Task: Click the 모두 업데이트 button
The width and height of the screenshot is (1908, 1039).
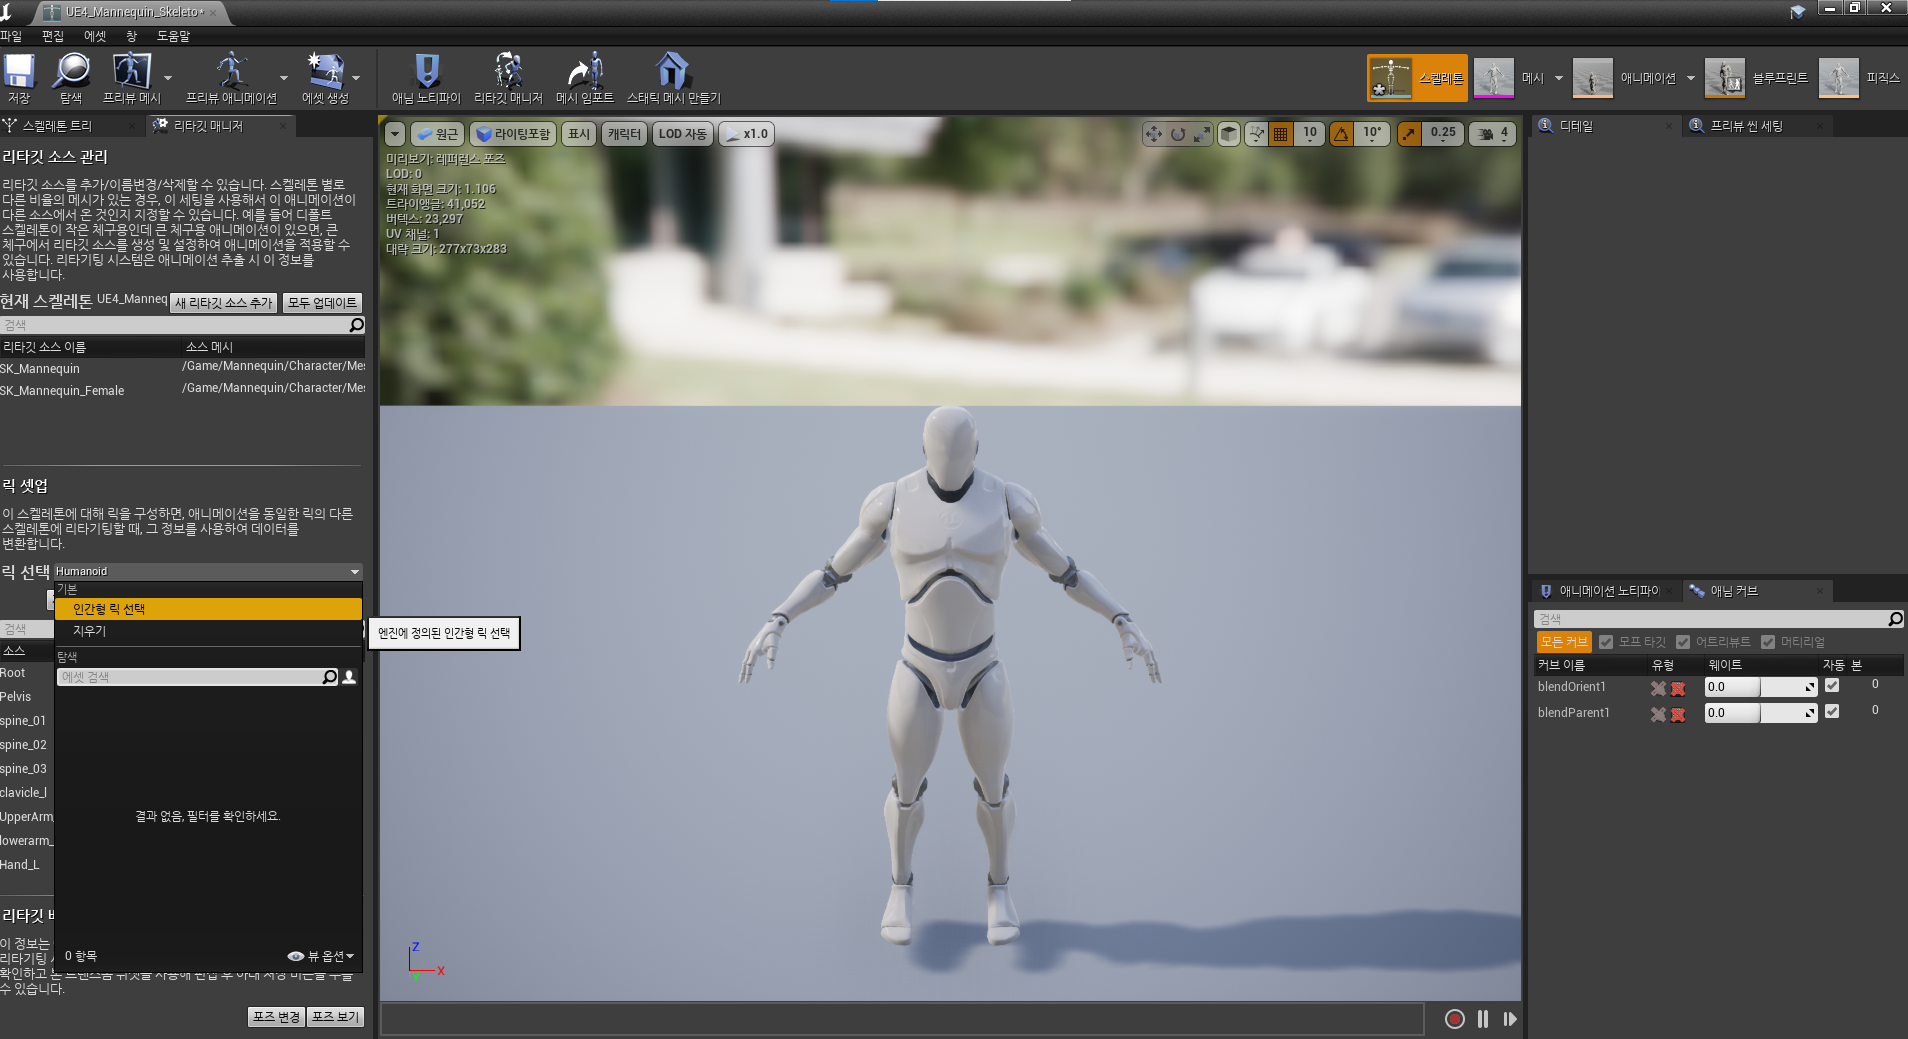Action: (x=322, y=303)
